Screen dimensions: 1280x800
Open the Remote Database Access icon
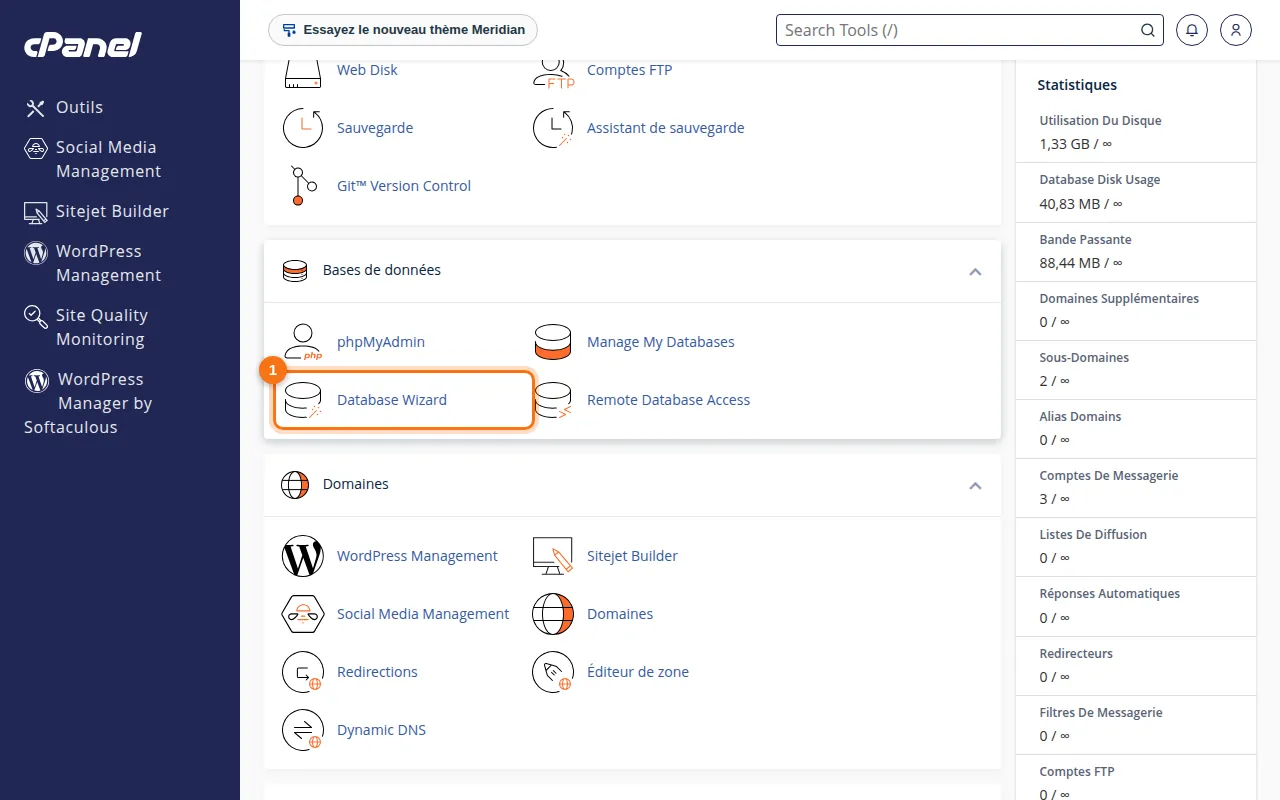[x=553, y=400]
